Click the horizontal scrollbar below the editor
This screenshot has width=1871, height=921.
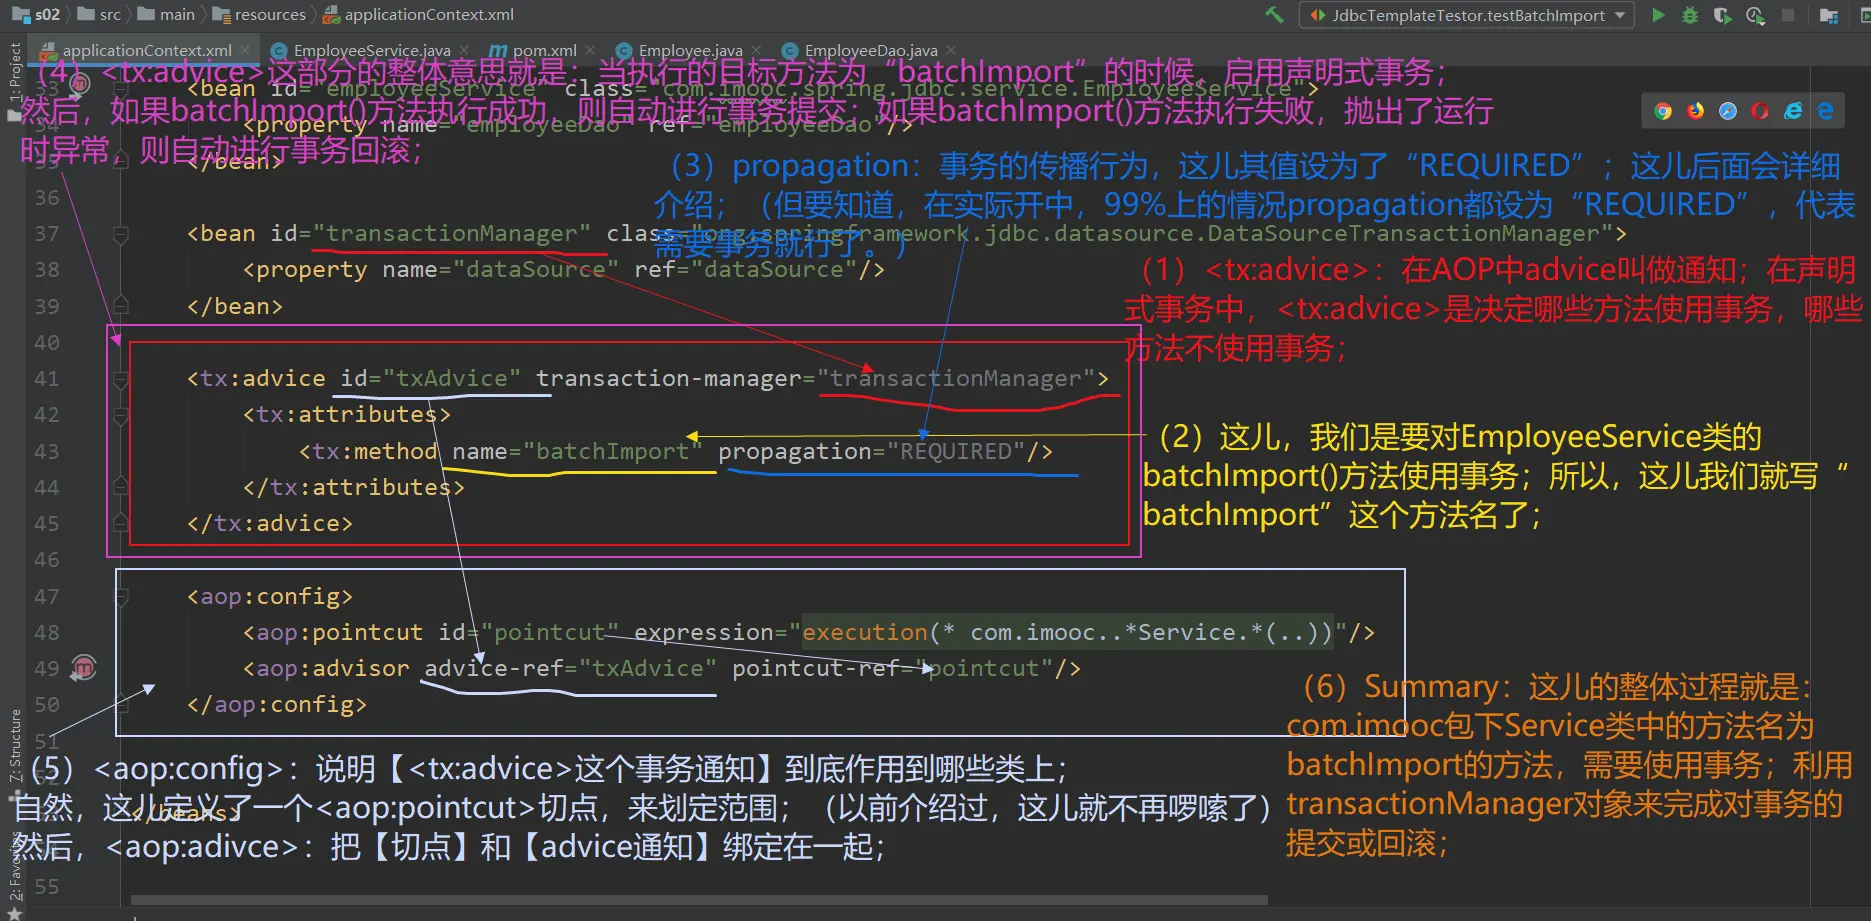[x=699, y=900]
